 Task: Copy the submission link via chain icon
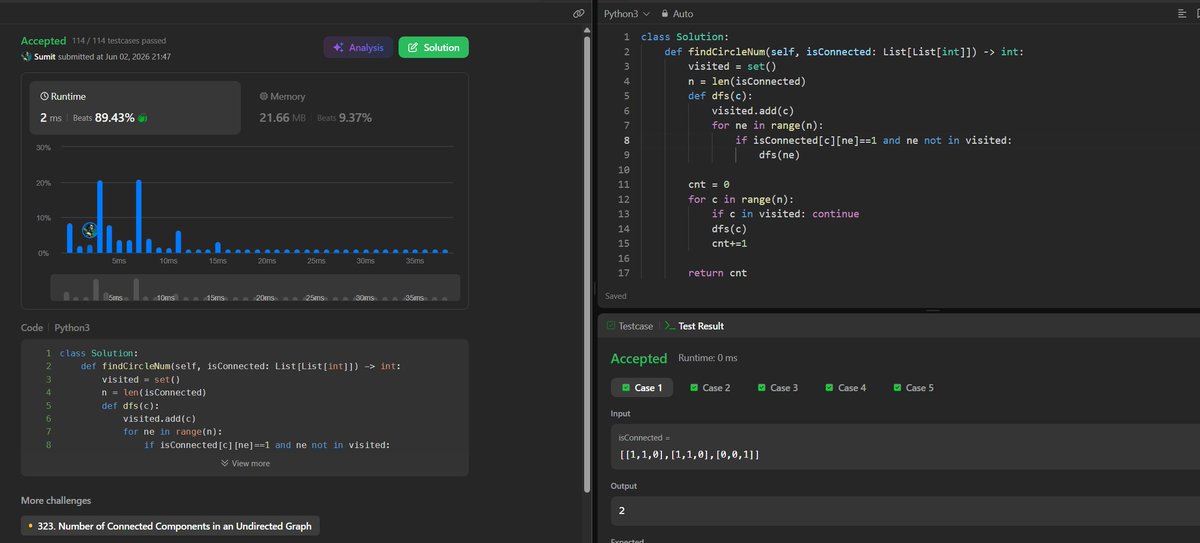pyautogui.click(x=578, y=14)
